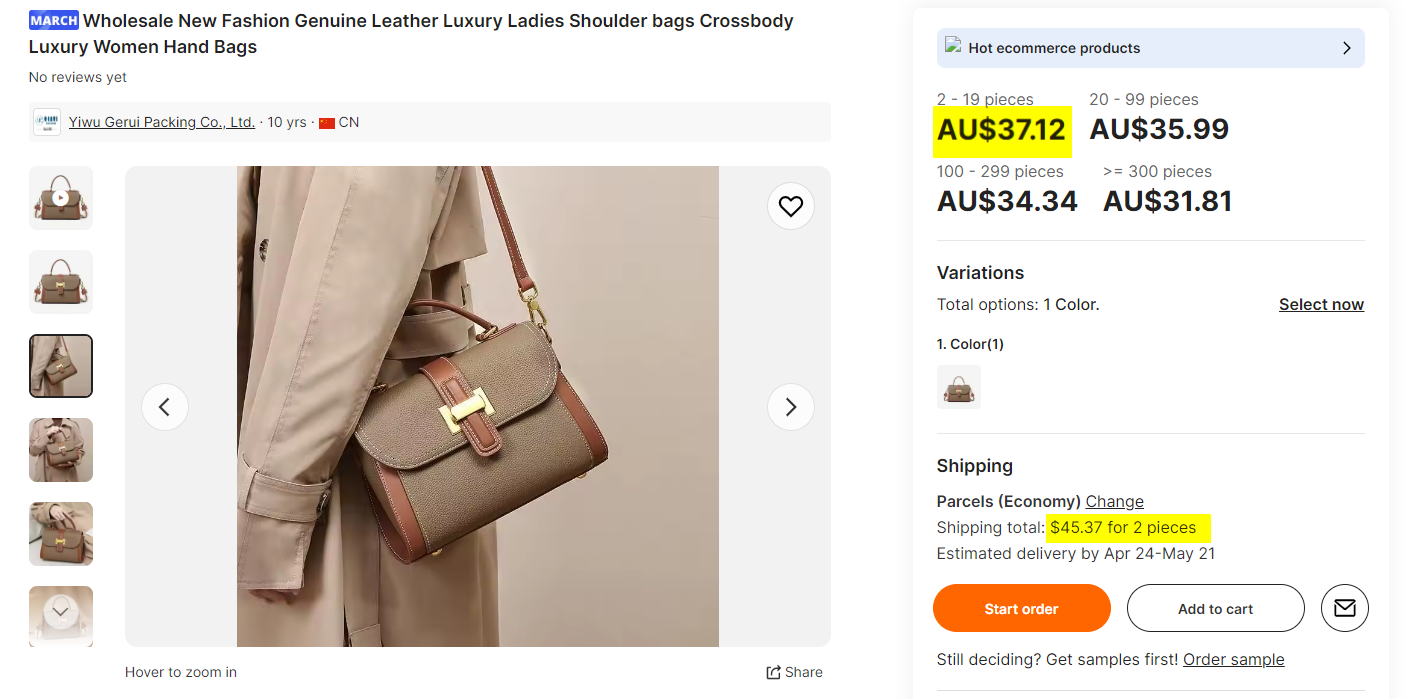This screenshot has width=1423, height=699.
Task: Click the China flag icon
Action: tap(327, 123)
